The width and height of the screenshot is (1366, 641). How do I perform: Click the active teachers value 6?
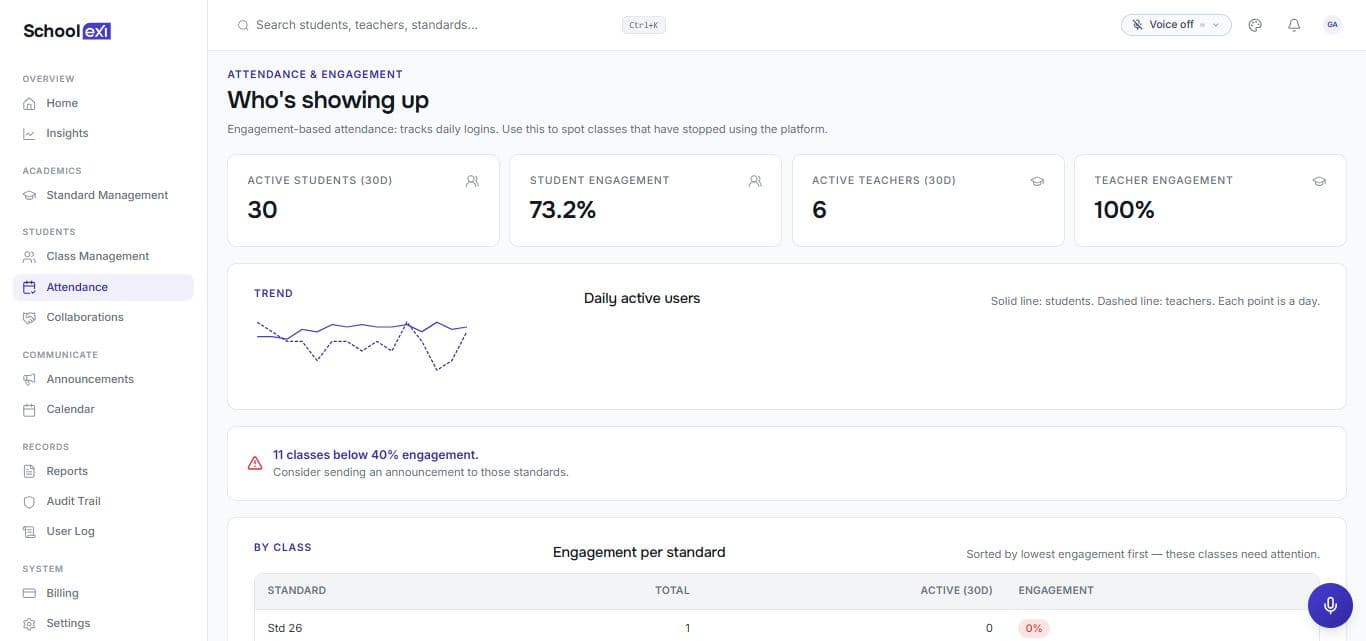point(819,210)
